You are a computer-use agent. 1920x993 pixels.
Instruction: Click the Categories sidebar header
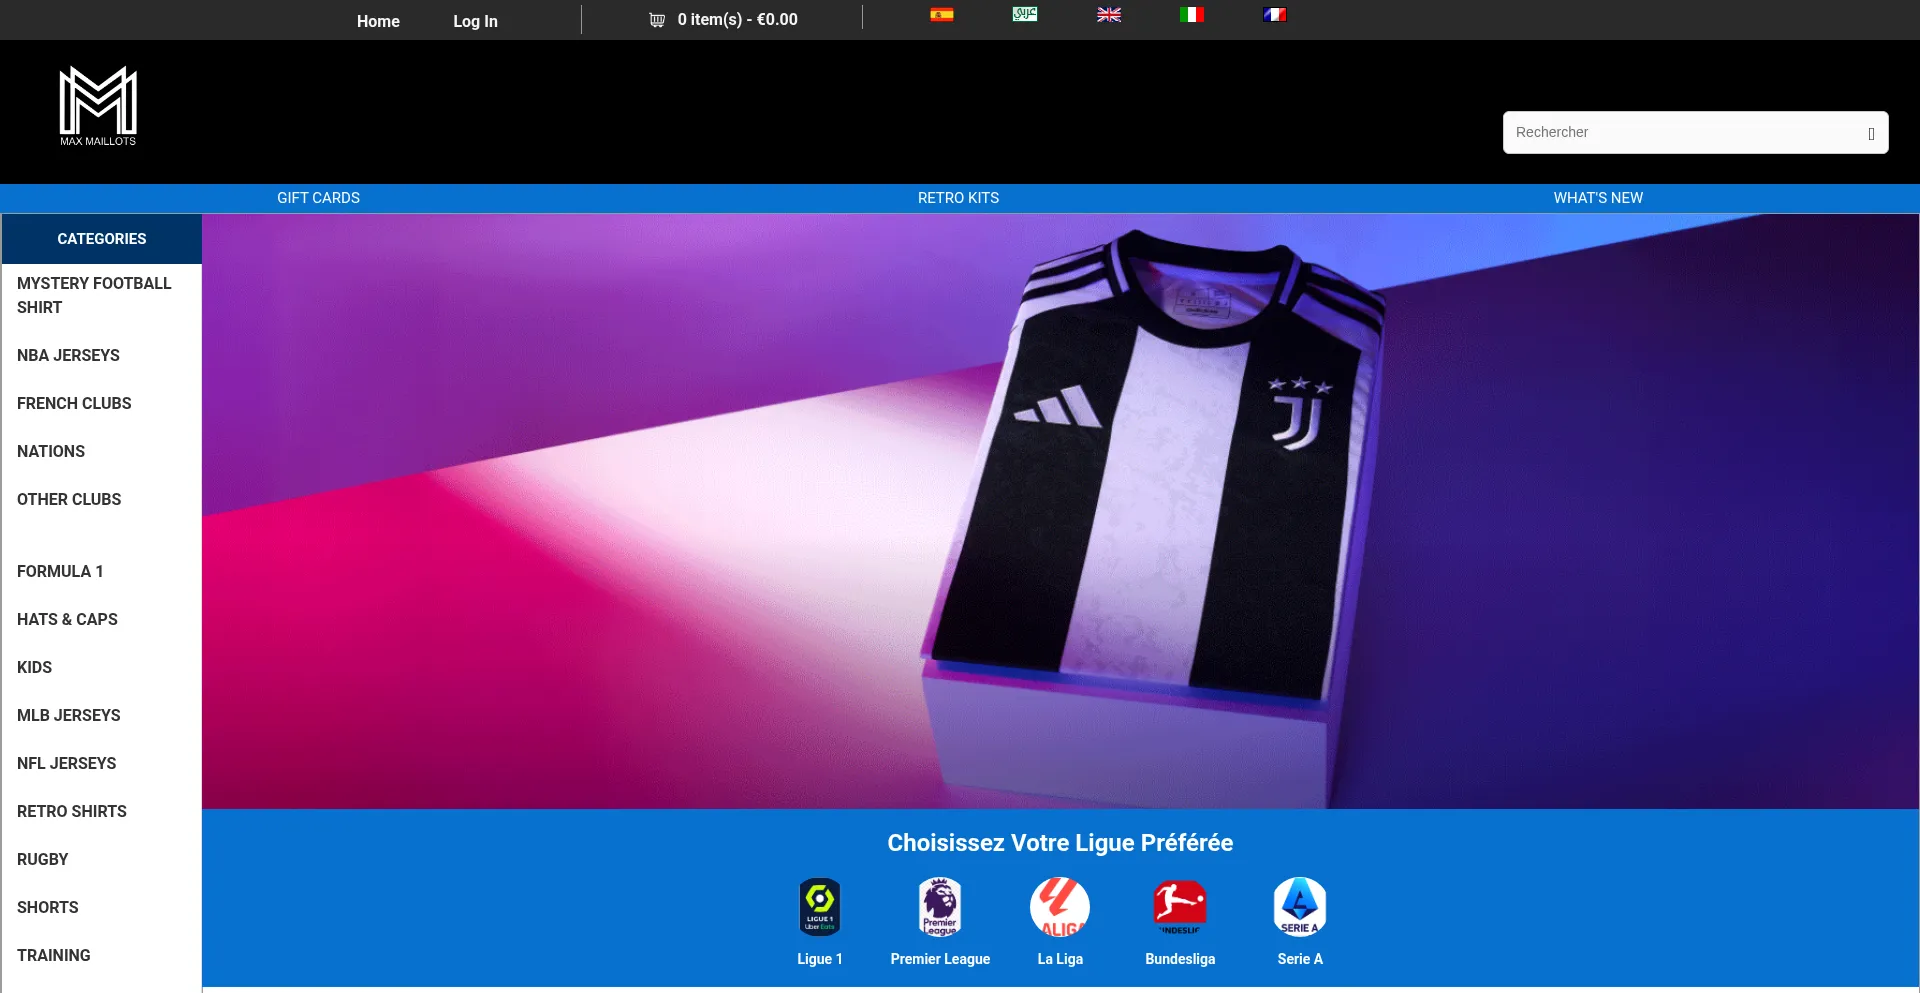(102, 239)
